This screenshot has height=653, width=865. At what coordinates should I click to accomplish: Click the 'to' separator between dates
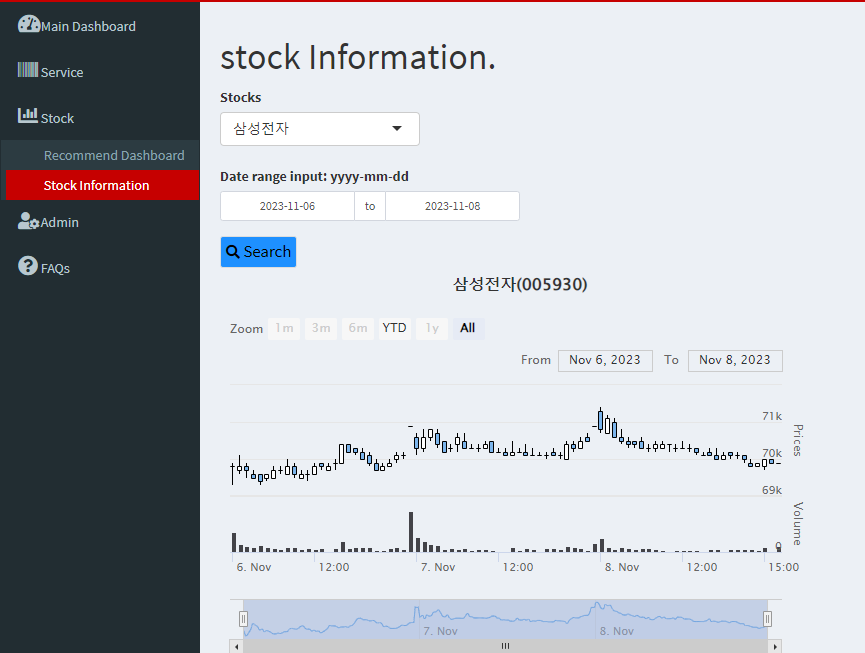point(370,206)
